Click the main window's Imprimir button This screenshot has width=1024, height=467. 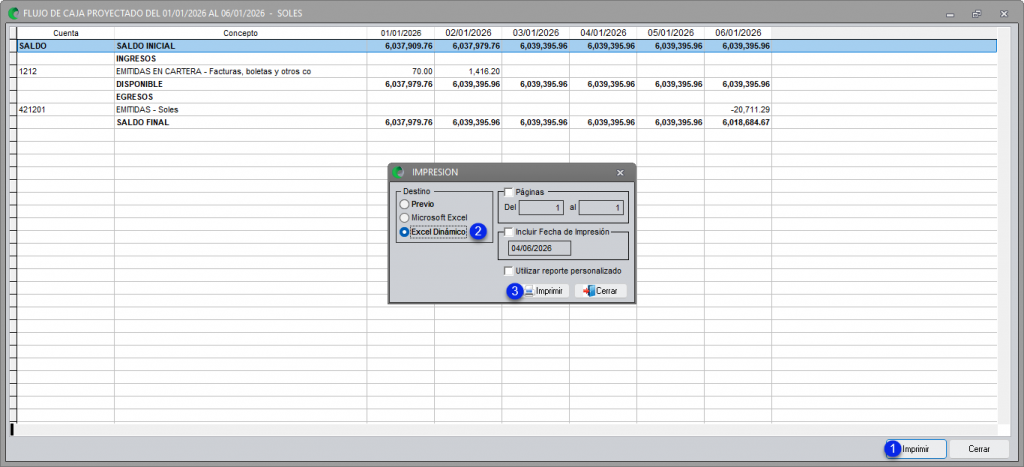pyautogui.click(x=915, y=449)
